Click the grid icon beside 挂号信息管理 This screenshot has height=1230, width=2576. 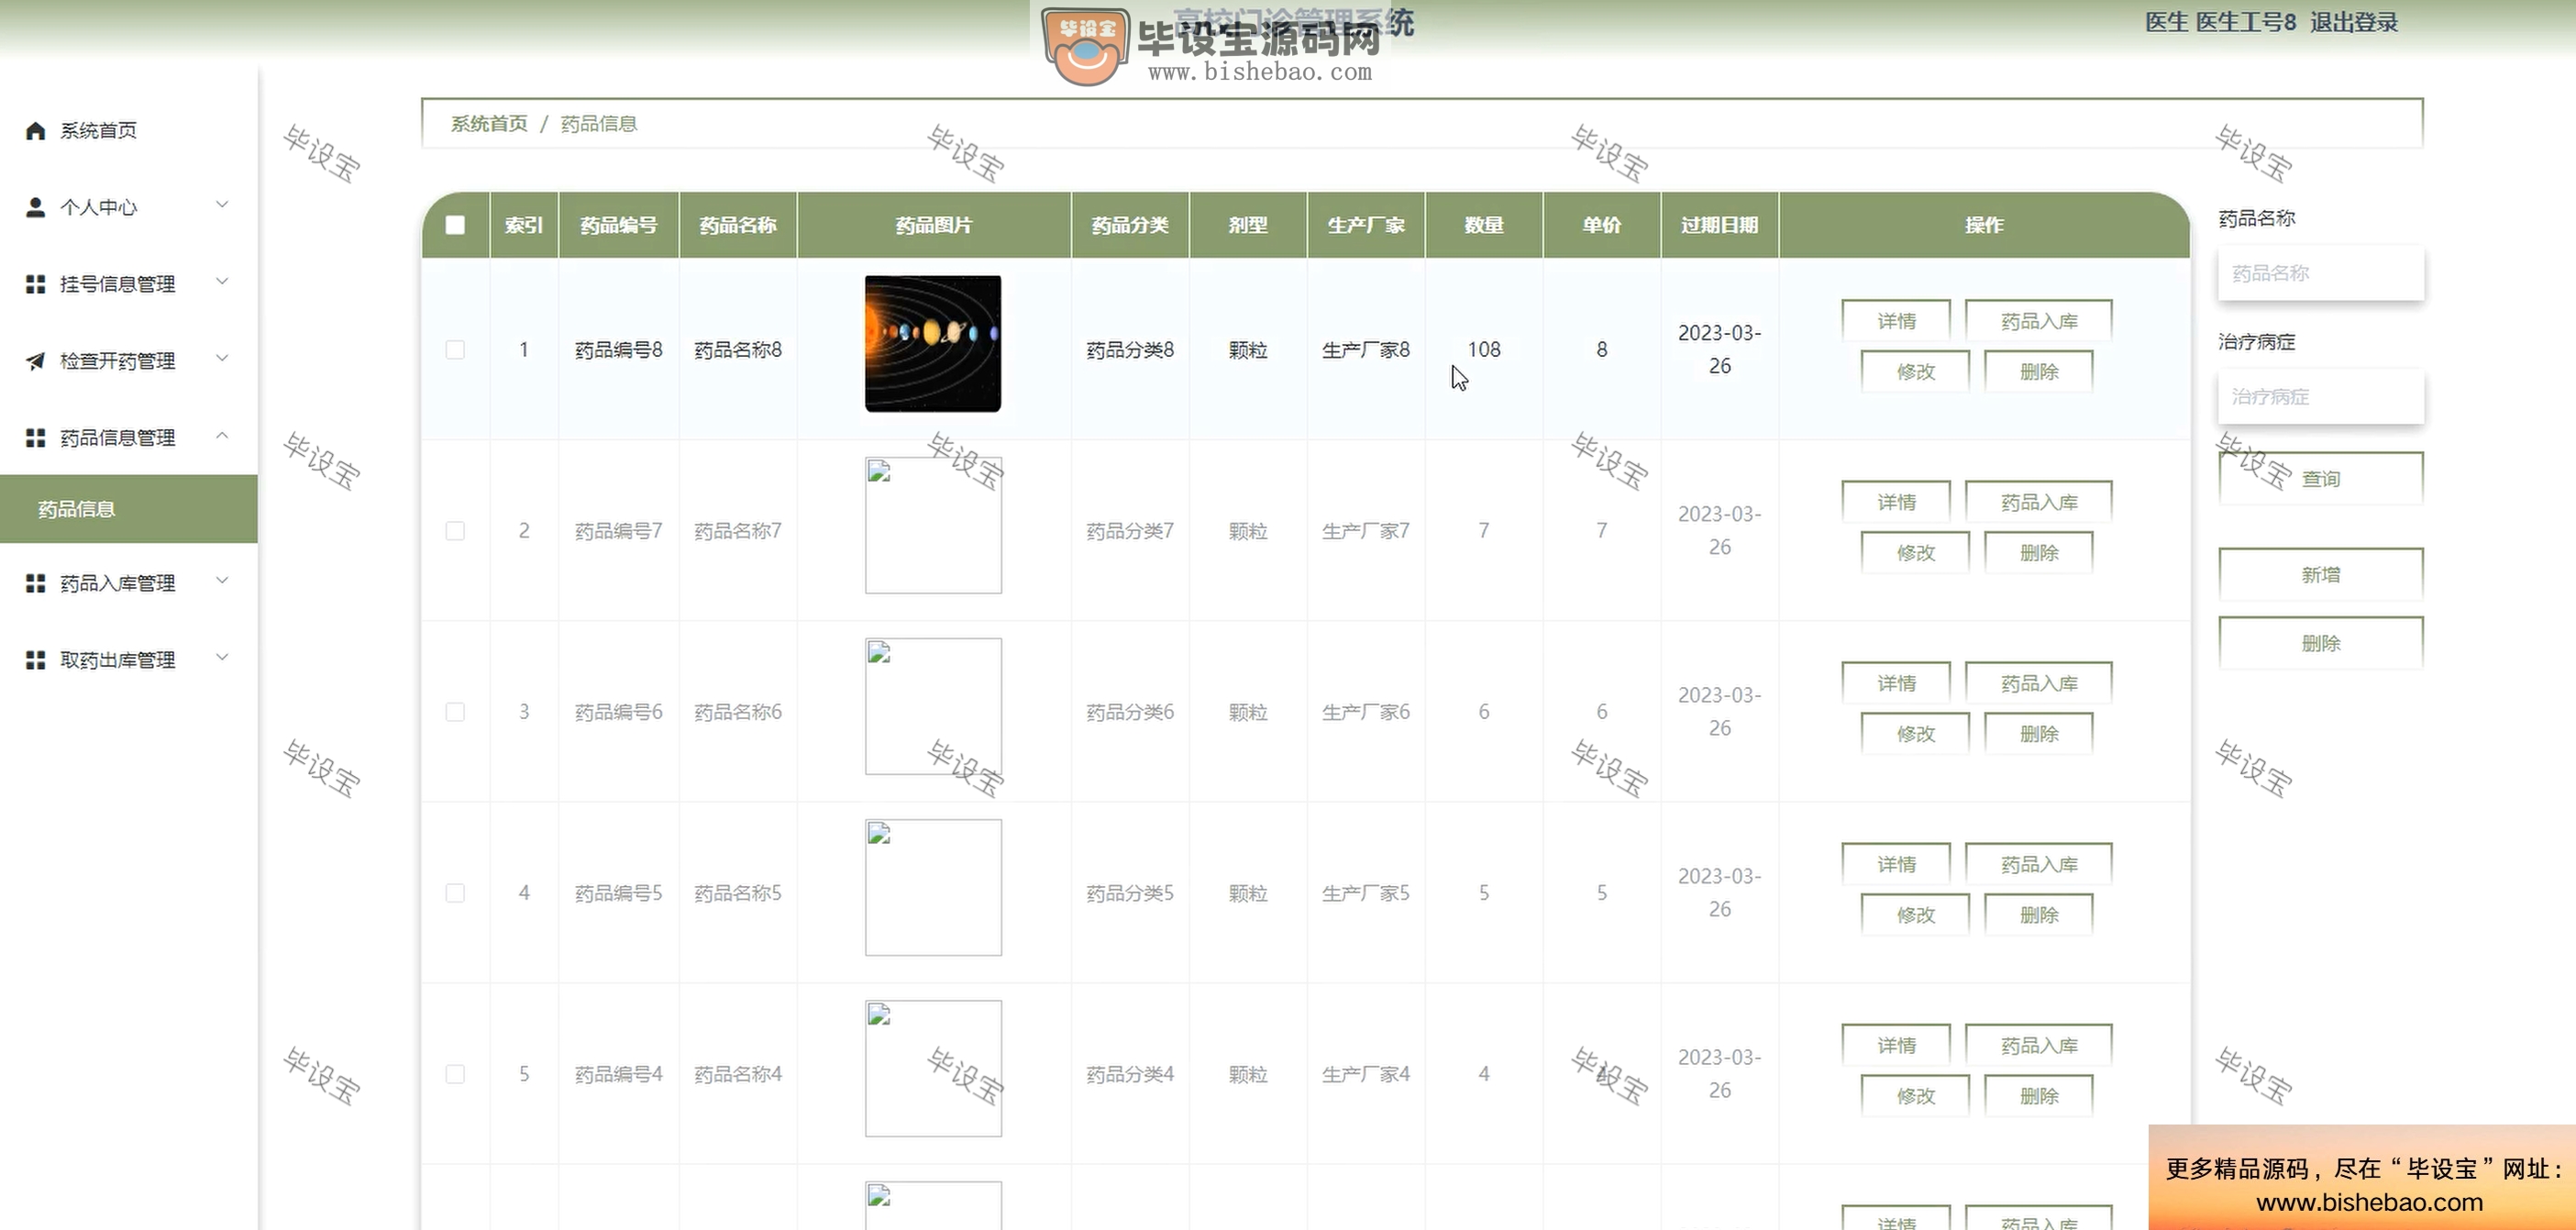pyautogui.click(x=35, y=284)
